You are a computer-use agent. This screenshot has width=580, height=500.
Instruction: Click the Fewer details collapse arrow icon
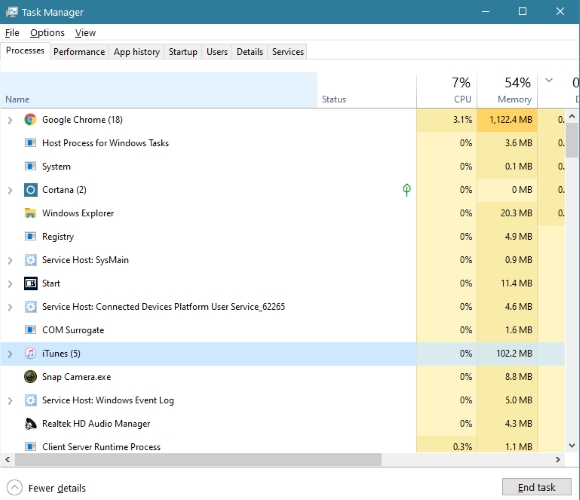(14, 488)
